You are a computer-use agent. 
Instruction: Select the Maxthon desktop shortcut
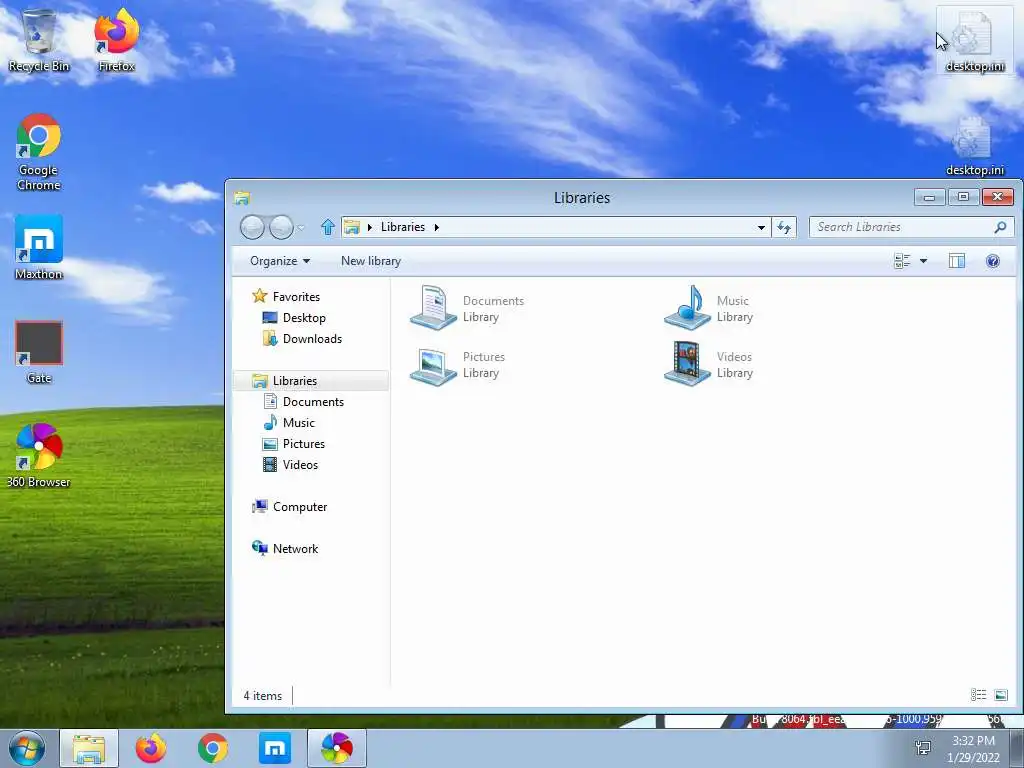39,248
